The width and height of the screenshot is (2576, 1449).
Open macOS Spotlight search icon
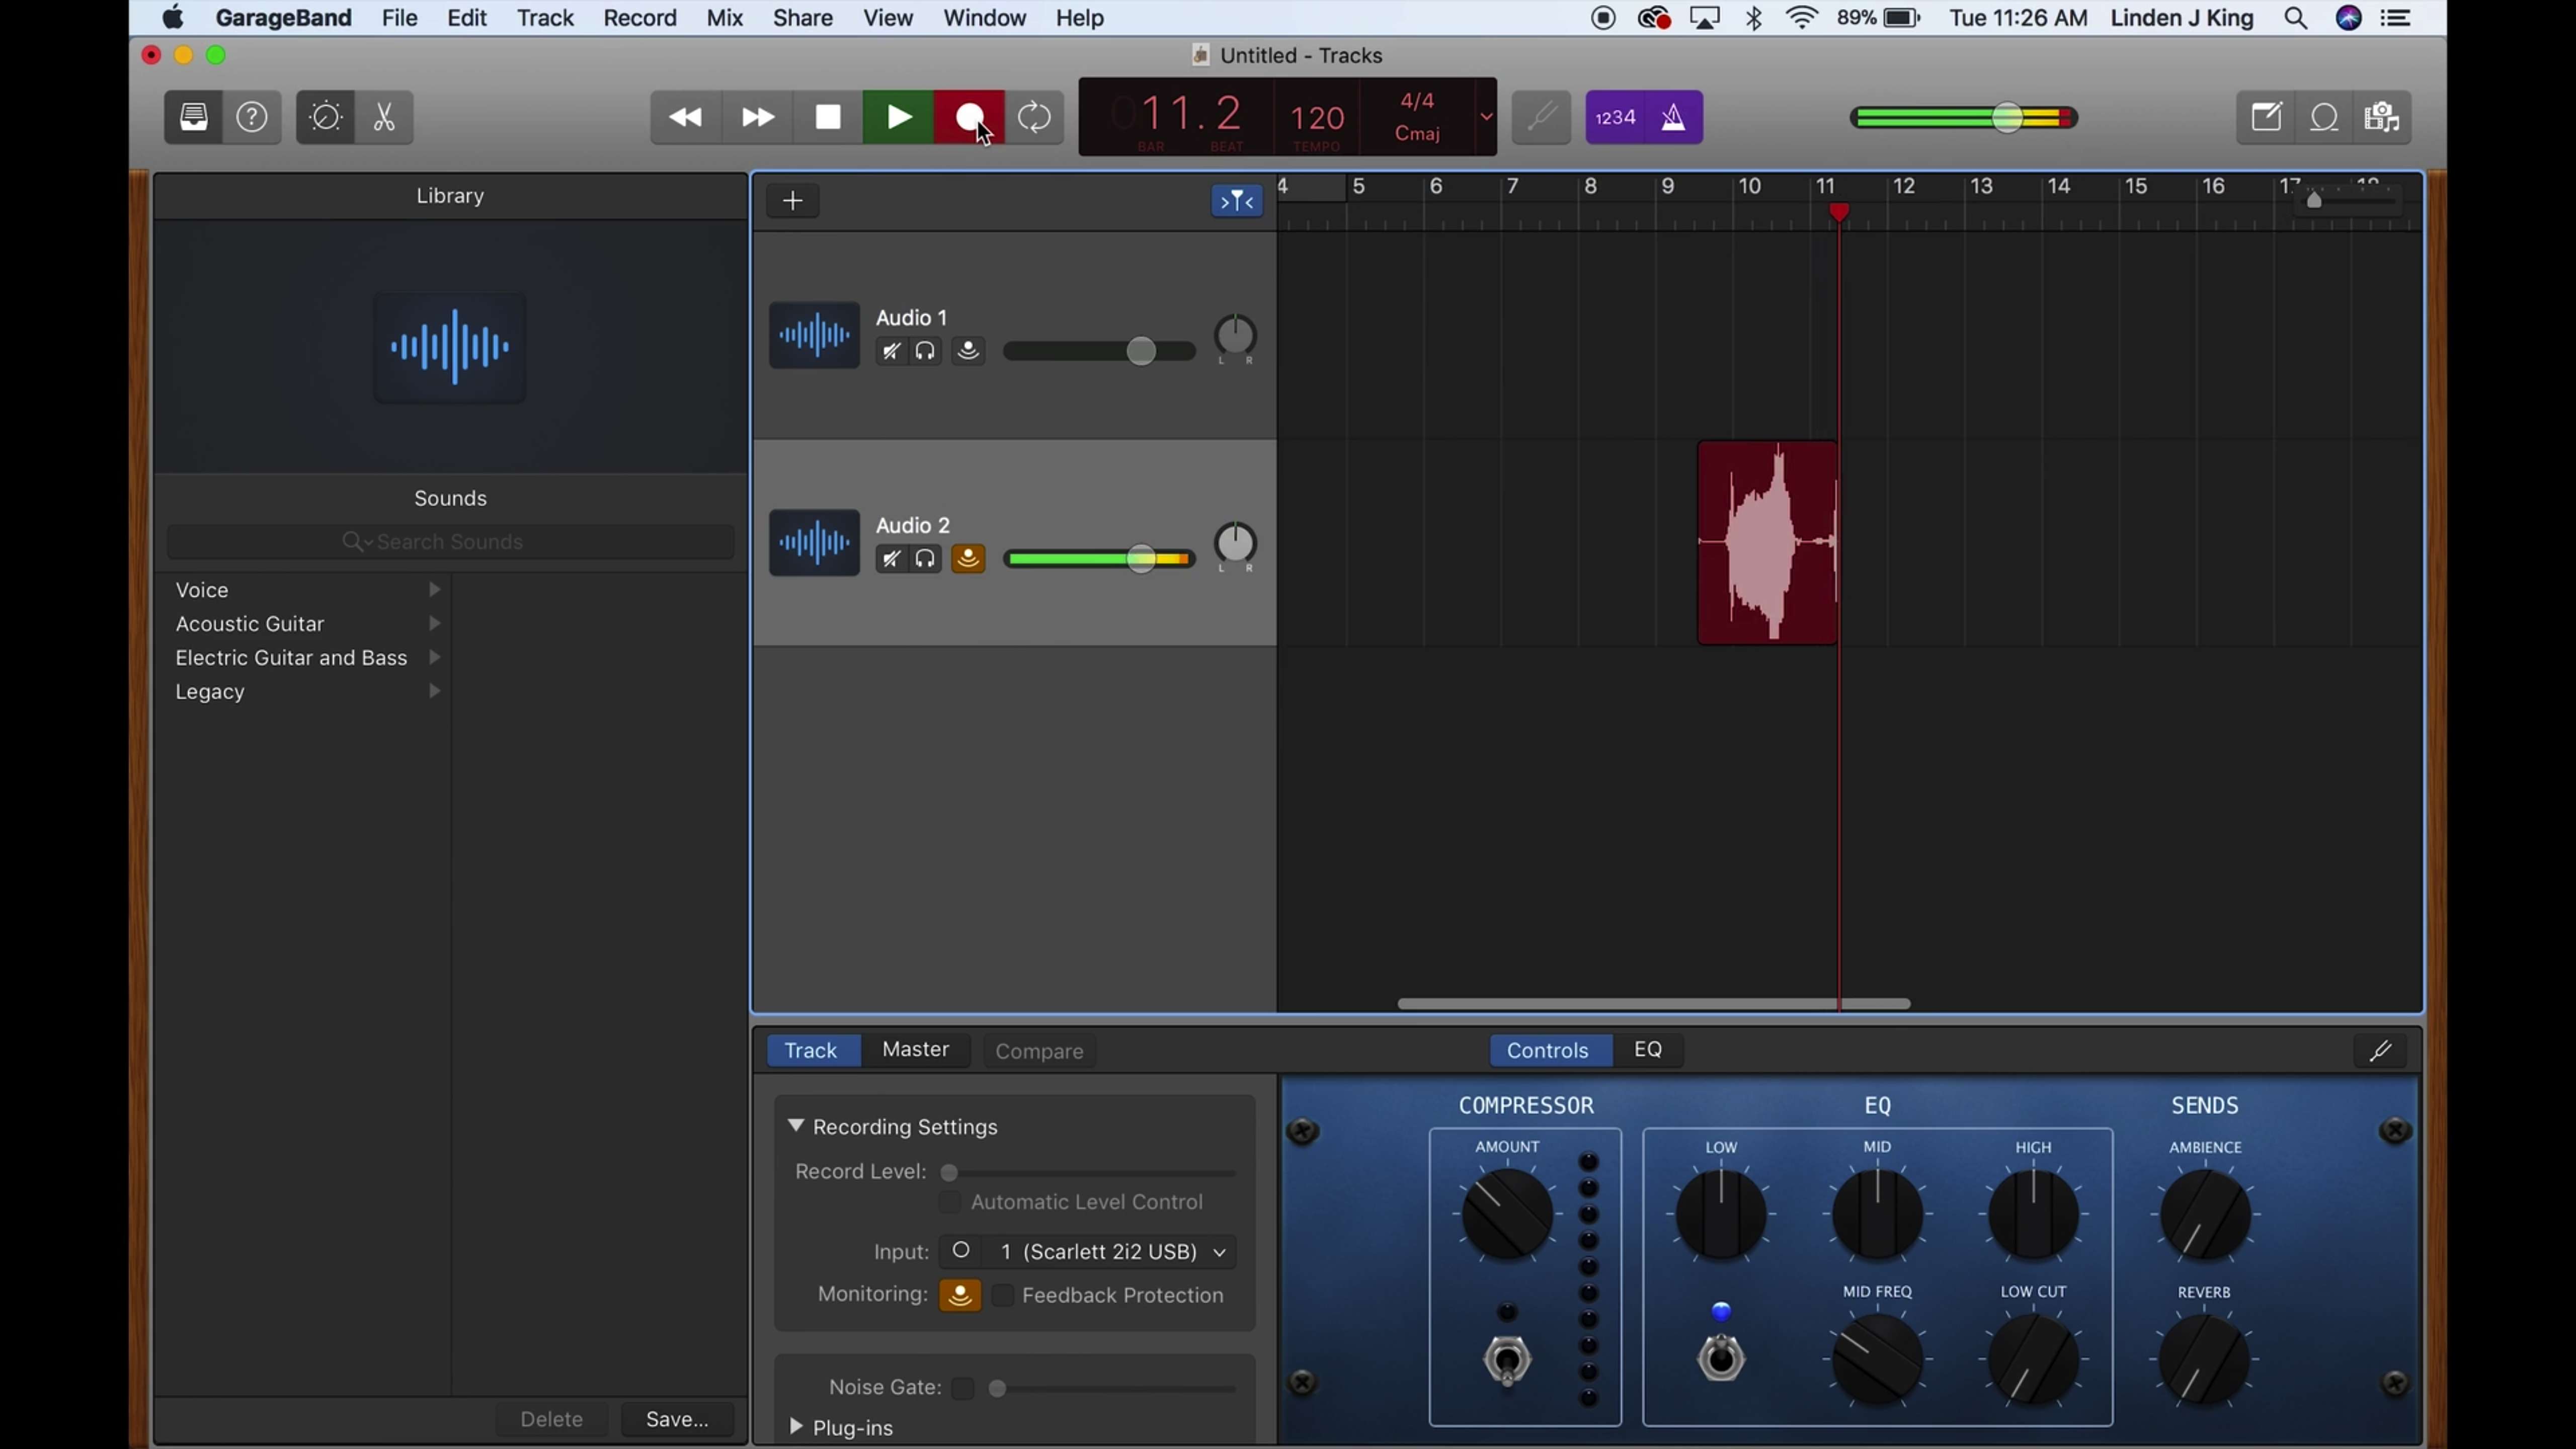tap(2296, 18)
